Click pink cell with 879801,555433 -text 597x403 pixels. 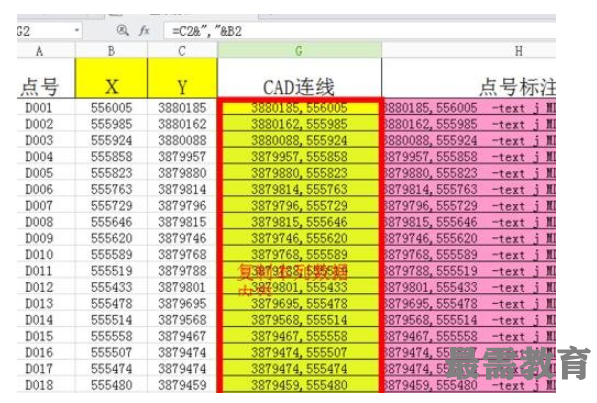pyautogui.click(x=469, y=287)
